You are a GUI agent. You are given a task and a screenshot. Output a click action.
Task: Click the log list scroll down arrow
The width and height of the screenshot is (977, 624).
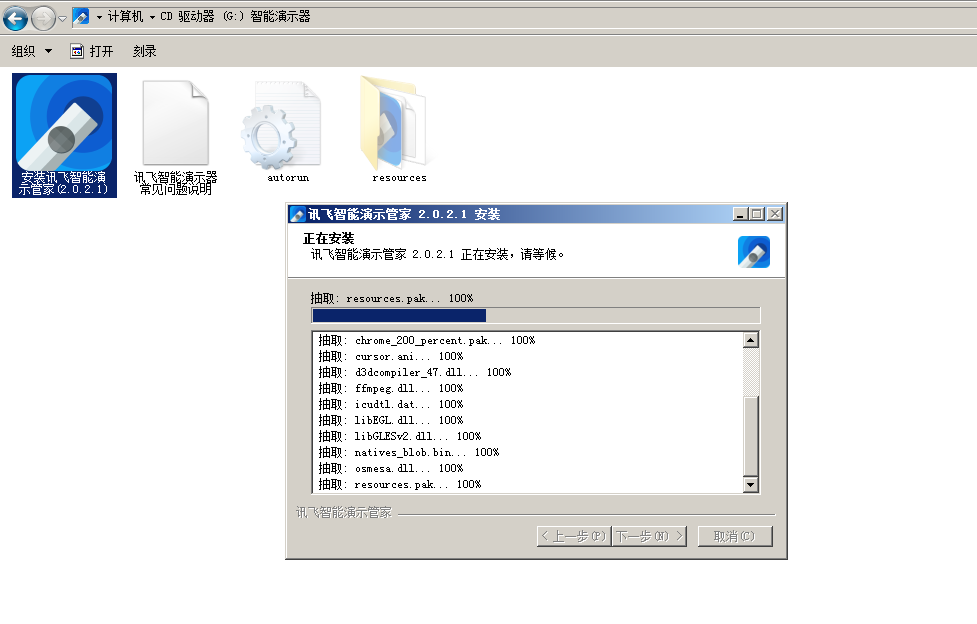click(751, 484)
